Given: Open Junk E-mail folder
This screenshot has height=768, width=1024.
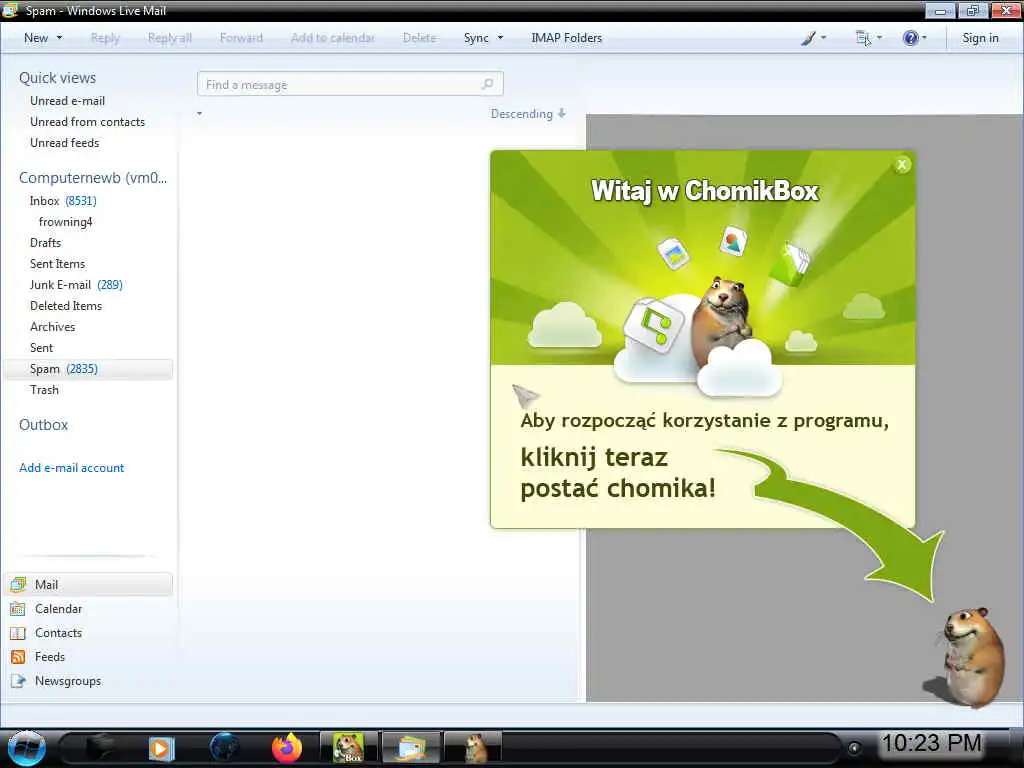Looking at the screenshot, I should click(x=76, y=285).
